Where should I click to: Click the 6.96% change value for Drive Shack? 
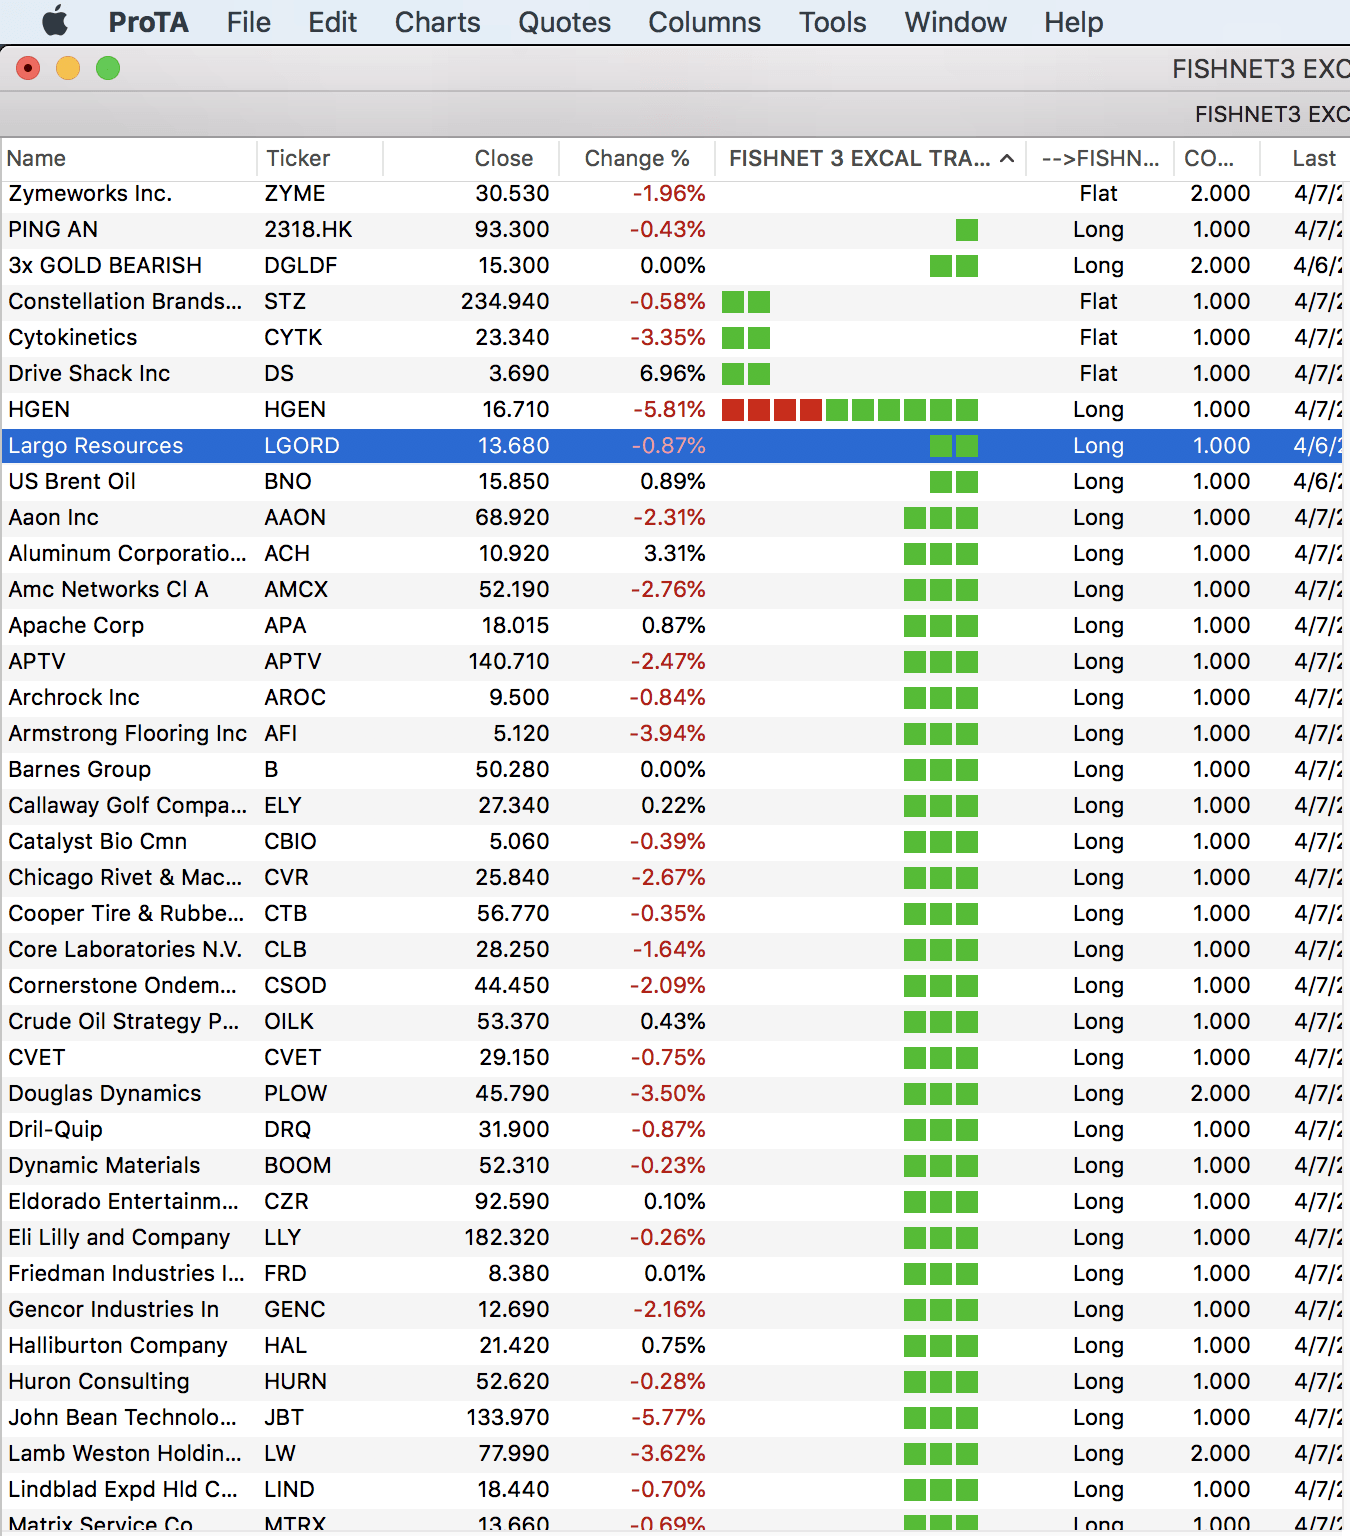(673, 374)
